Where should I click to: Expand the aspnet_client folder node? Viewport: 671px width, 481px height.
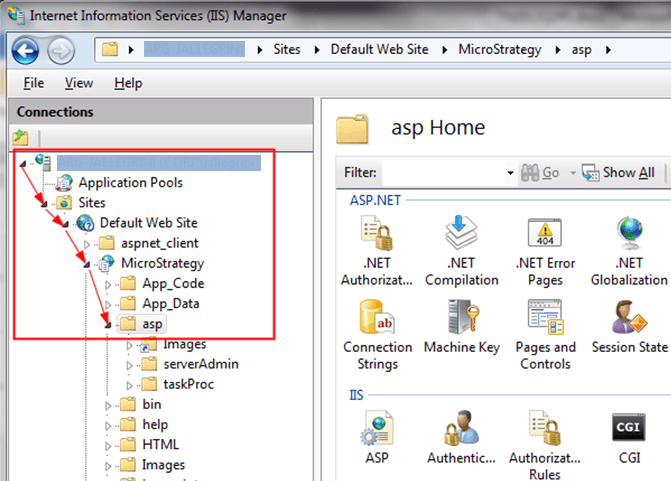(87, 244)
